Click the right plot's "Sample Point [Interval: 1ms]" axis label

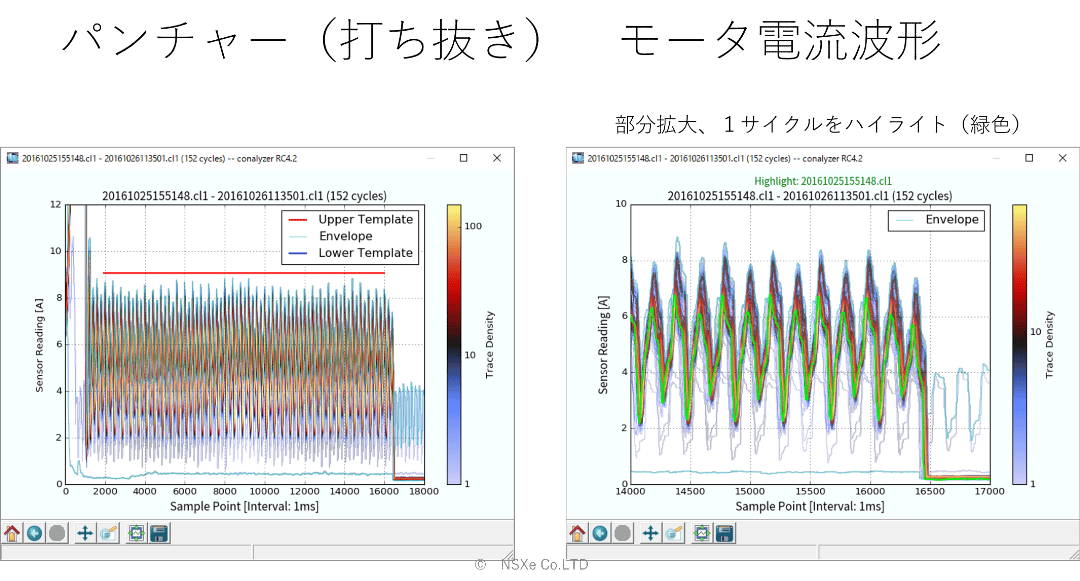coord(810,507)
